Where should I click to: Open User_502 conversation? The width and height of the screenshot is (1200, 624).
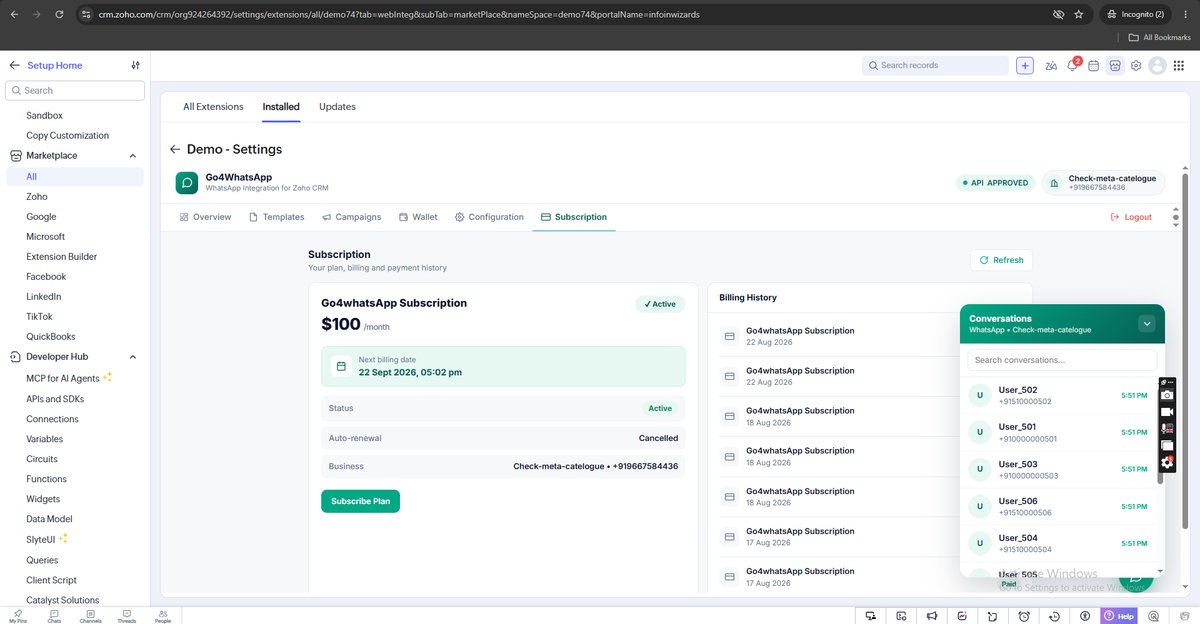pos(1059,395)
